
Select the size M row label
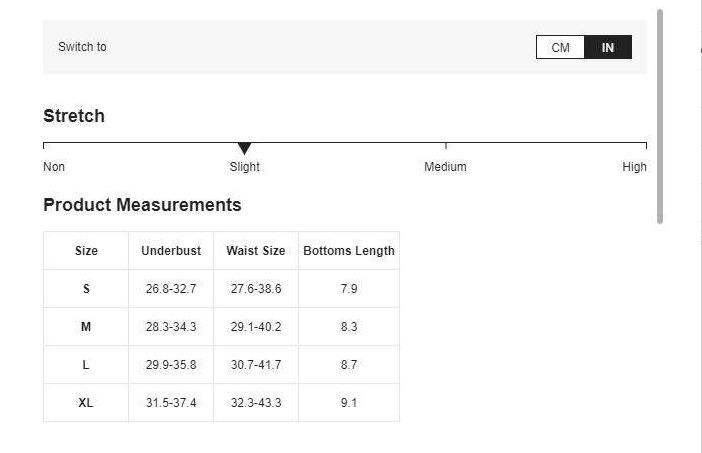[86, 327]
